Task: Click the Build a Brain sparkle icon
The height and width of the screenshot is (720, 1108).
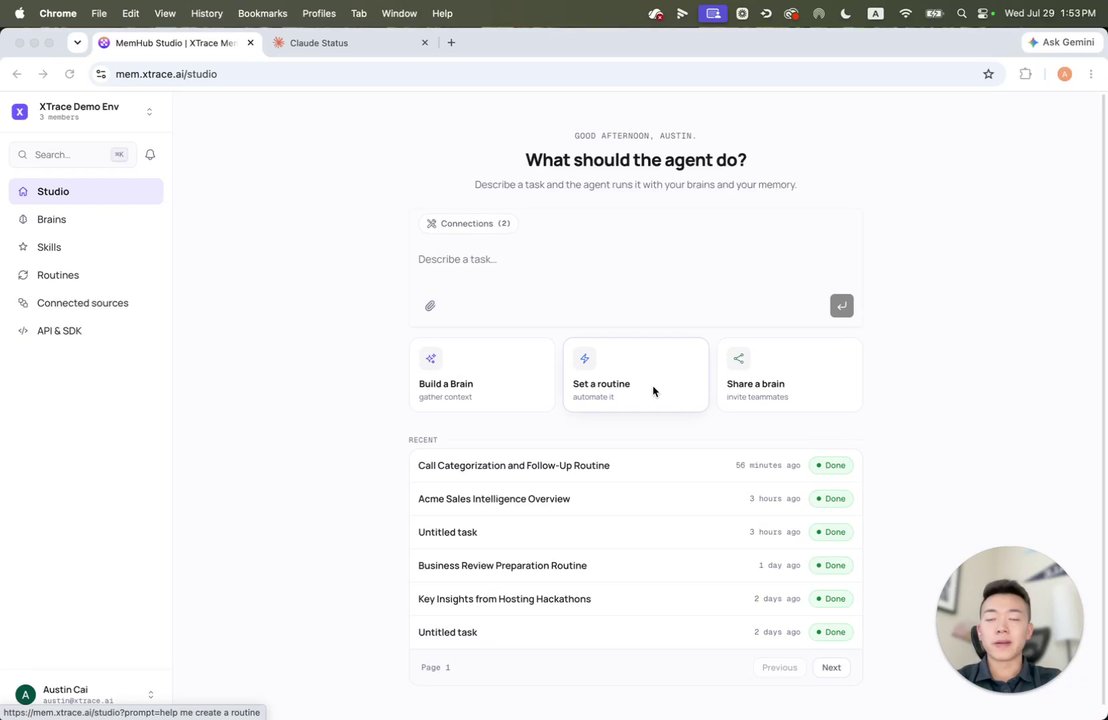Action: click(430, 358)
